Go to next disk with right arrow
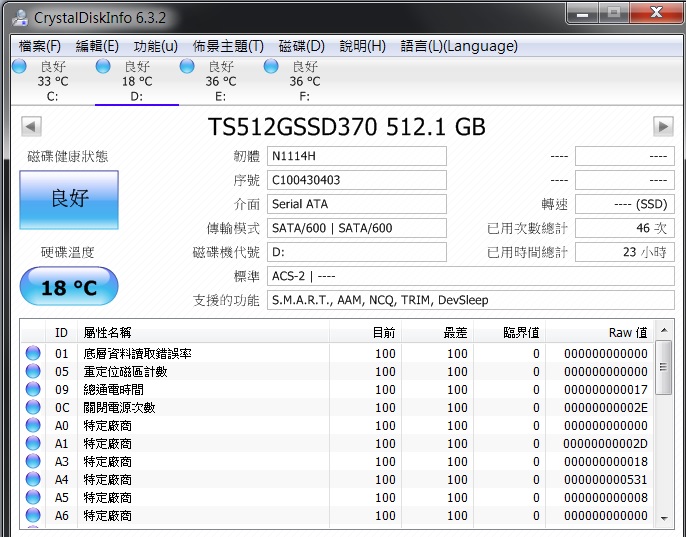The image size is (686, 537). pos(663,126)
